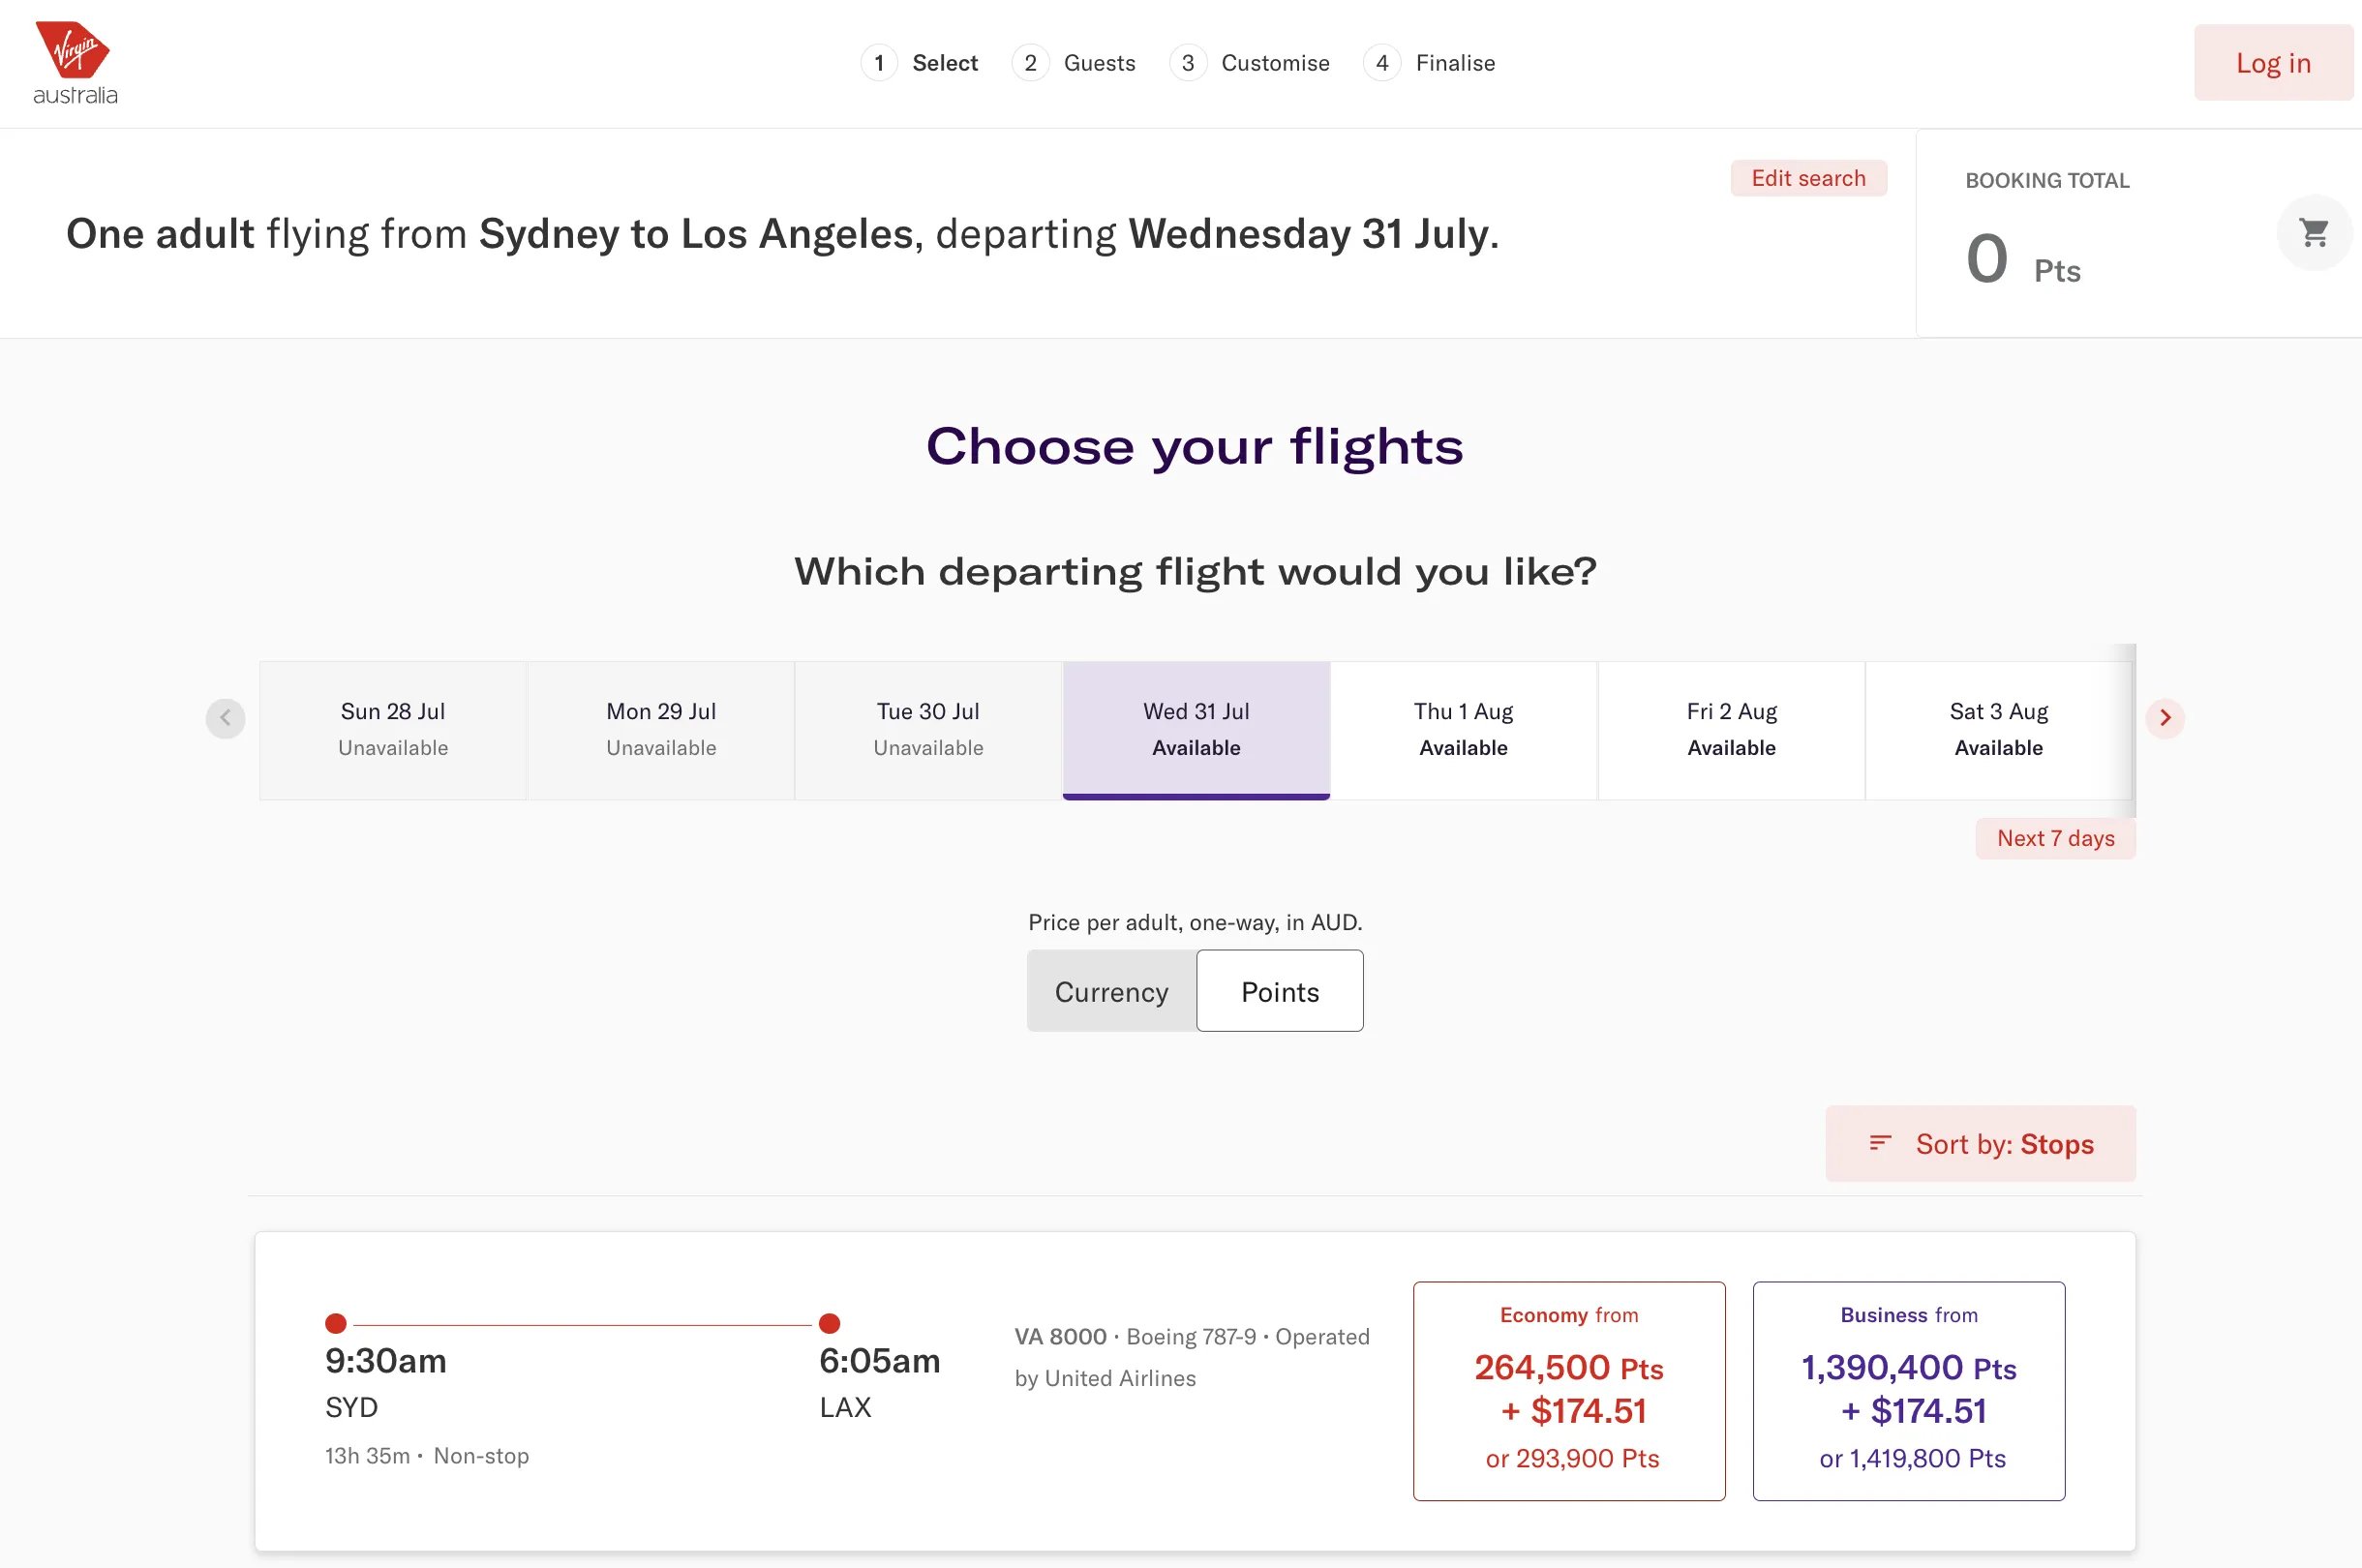2362x1568 pixels.
Task: Go to step 2 Guests
Action: point(1074,63)
